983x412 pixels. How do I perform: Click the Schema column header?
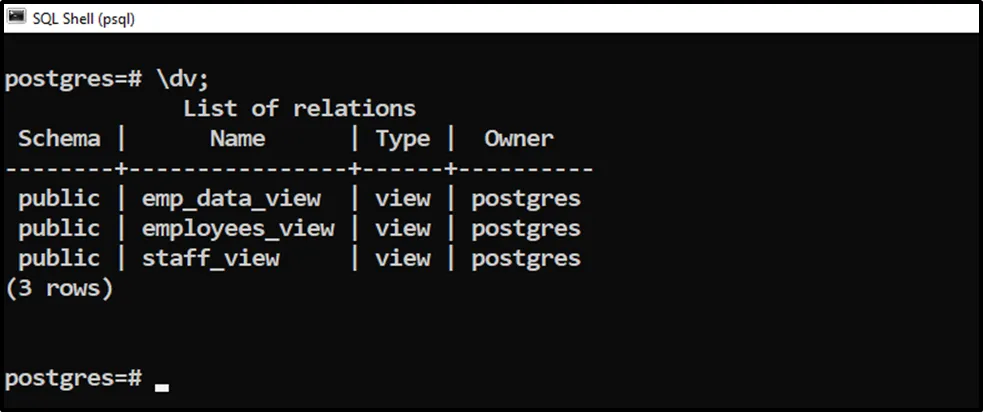pyautogui.click(x=59, y=139)
